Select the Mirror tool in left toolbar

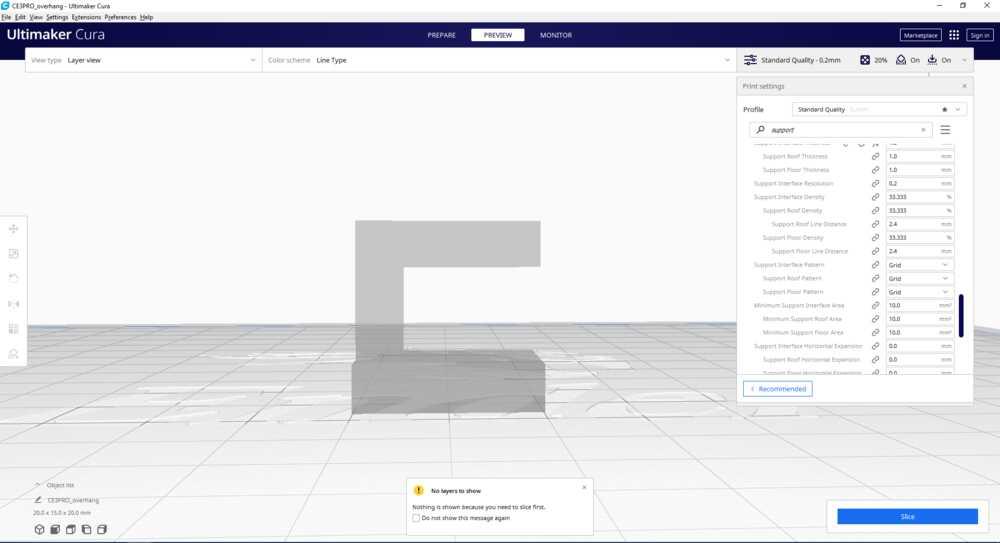pos(13,304)
